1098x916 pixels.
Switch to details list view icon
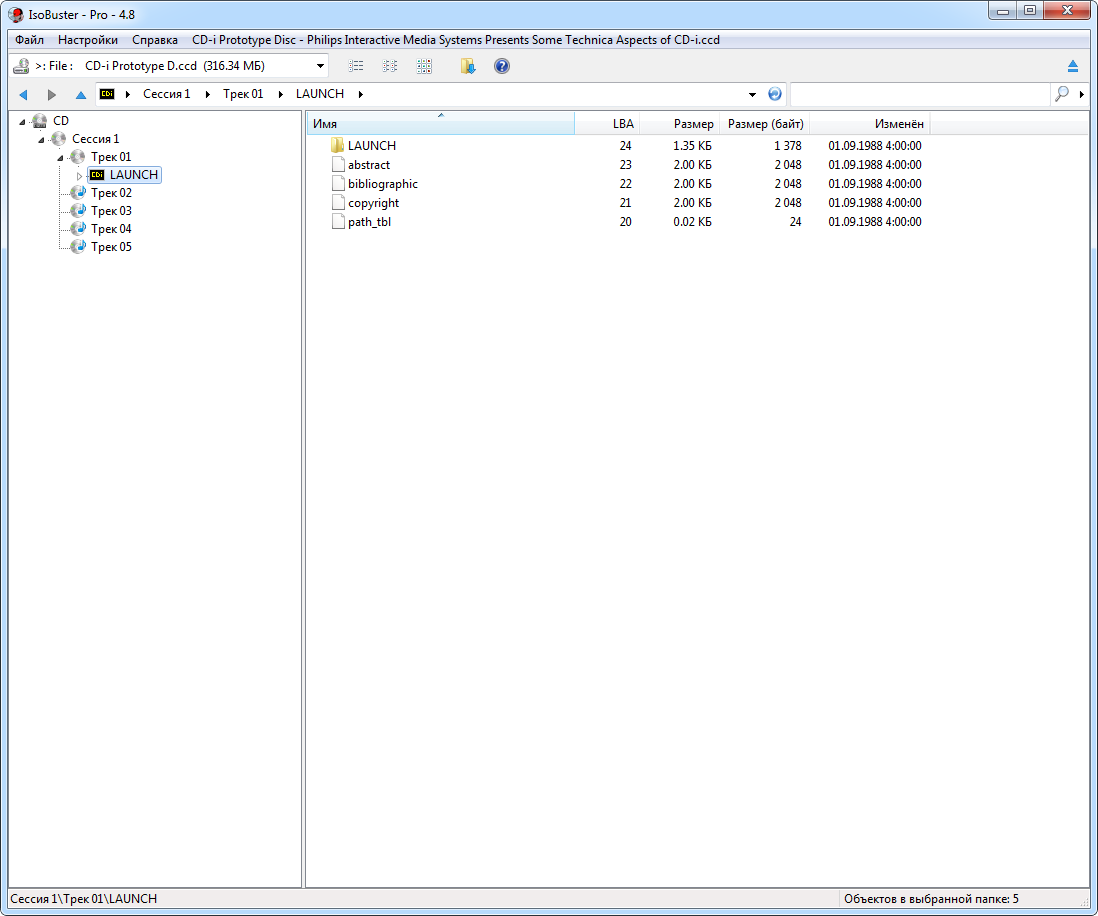[356, 66]
